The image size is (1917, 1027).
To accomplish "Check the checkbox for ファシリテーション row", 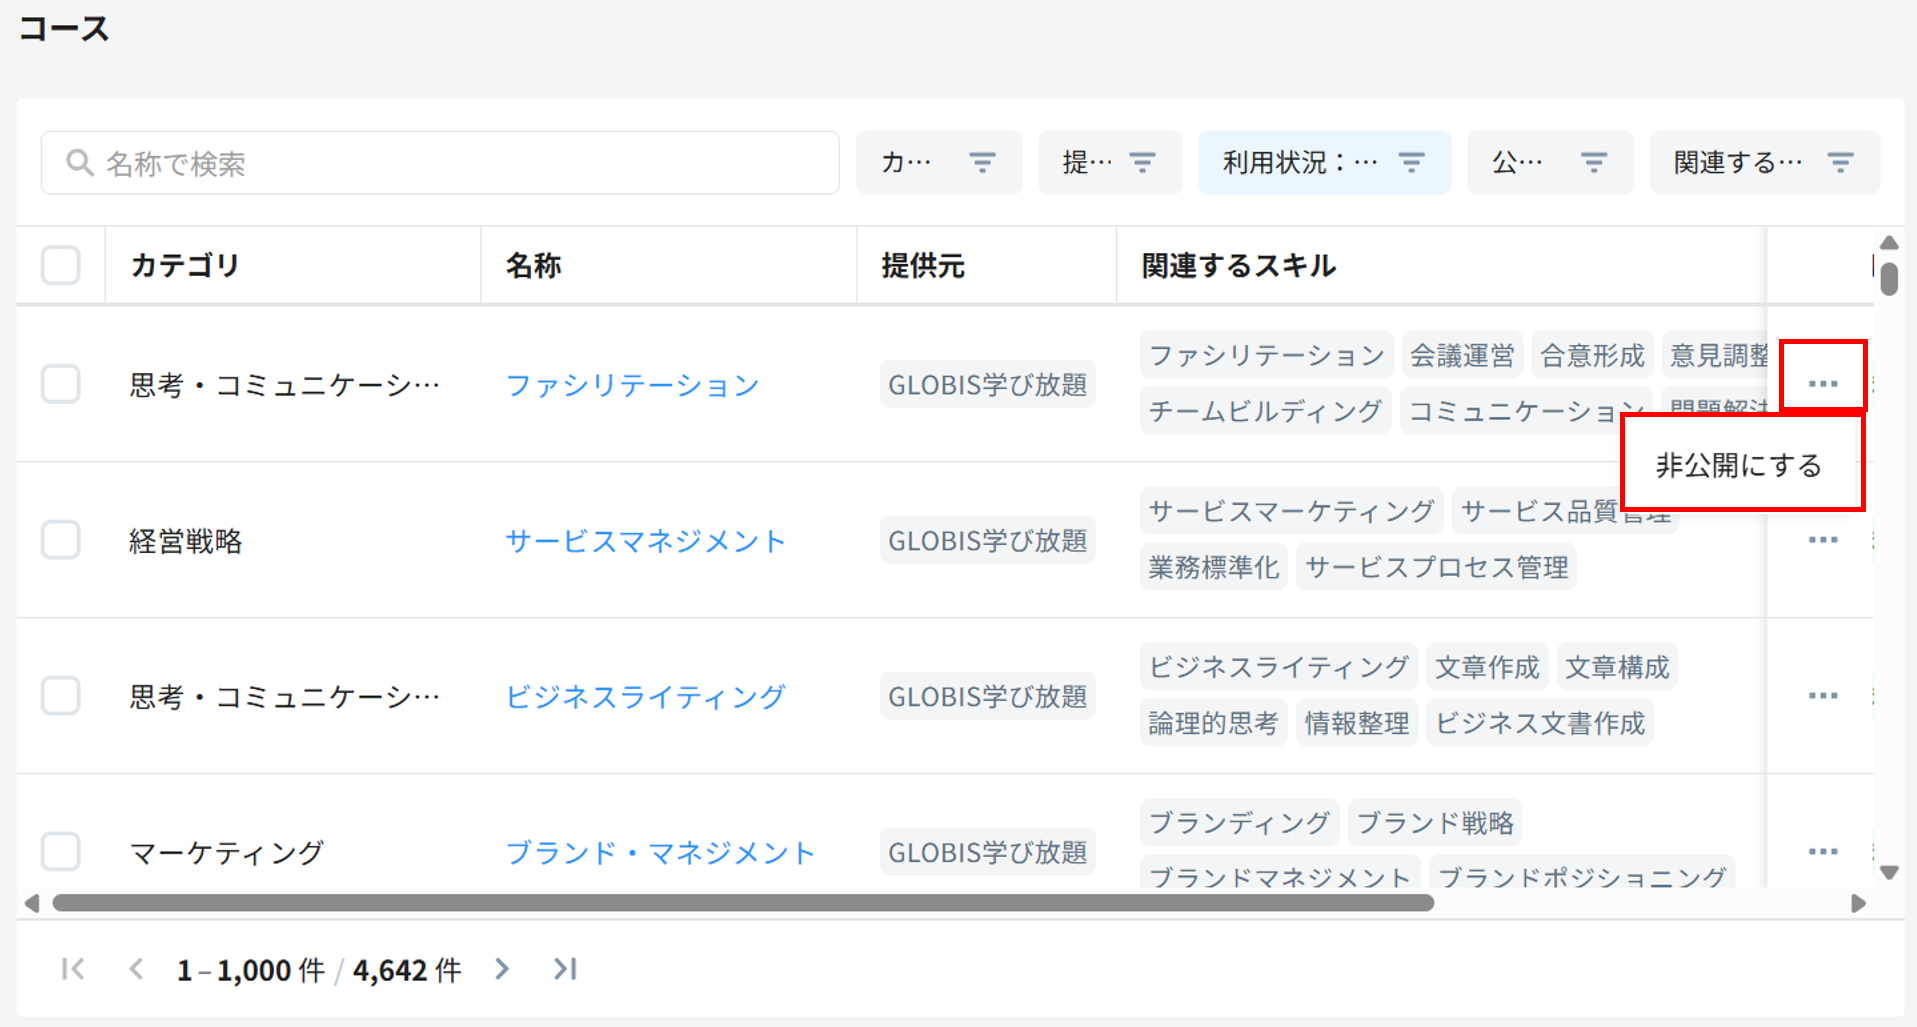I will click(x=61, y=384).
